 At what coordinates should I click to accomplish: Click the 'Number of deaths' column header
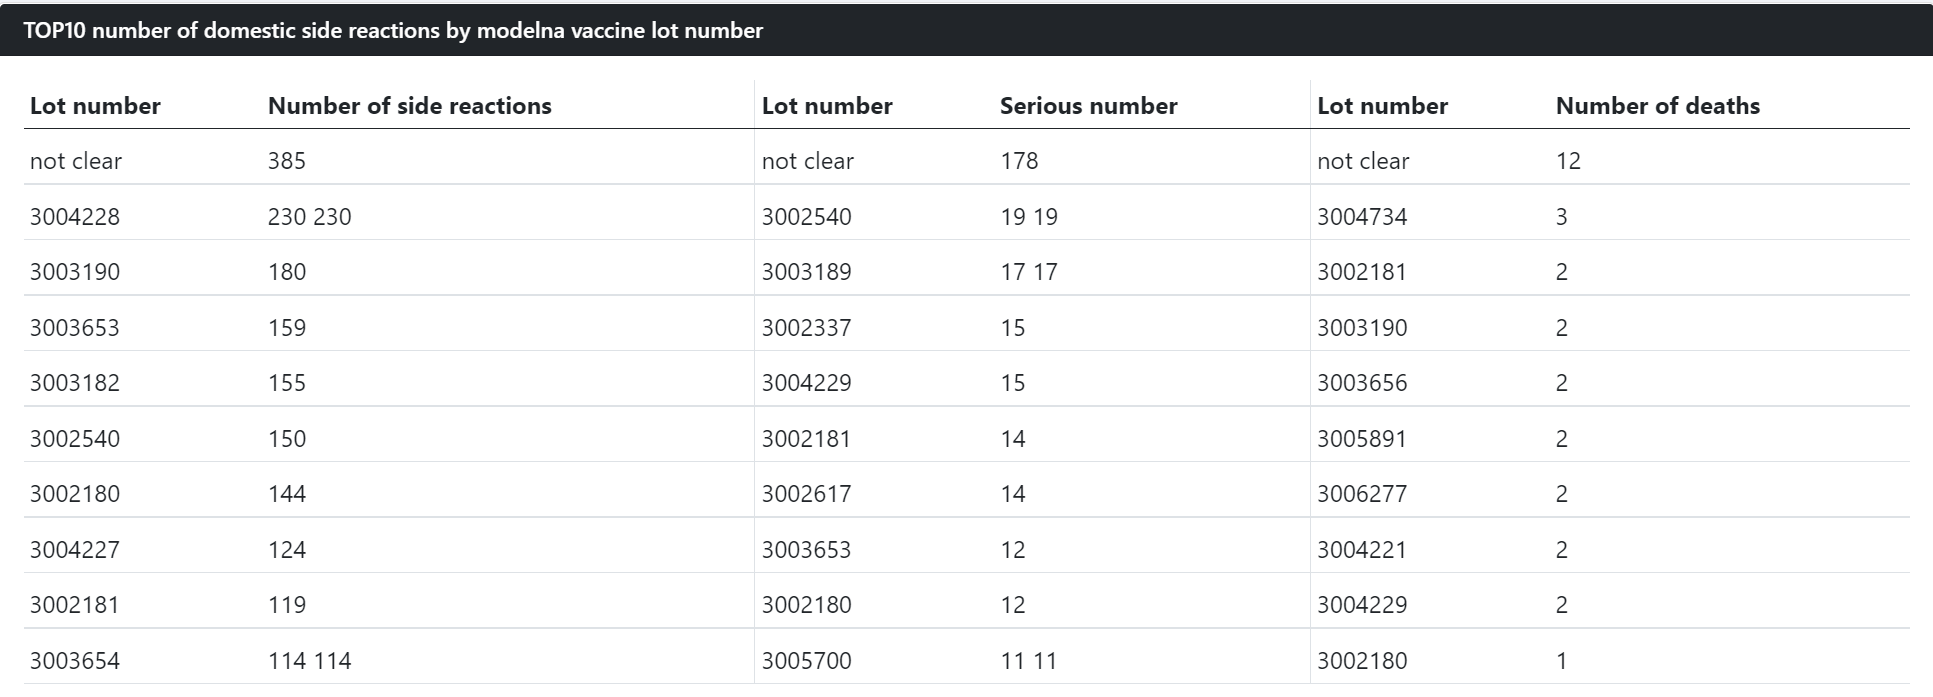tap(1657, 106)
